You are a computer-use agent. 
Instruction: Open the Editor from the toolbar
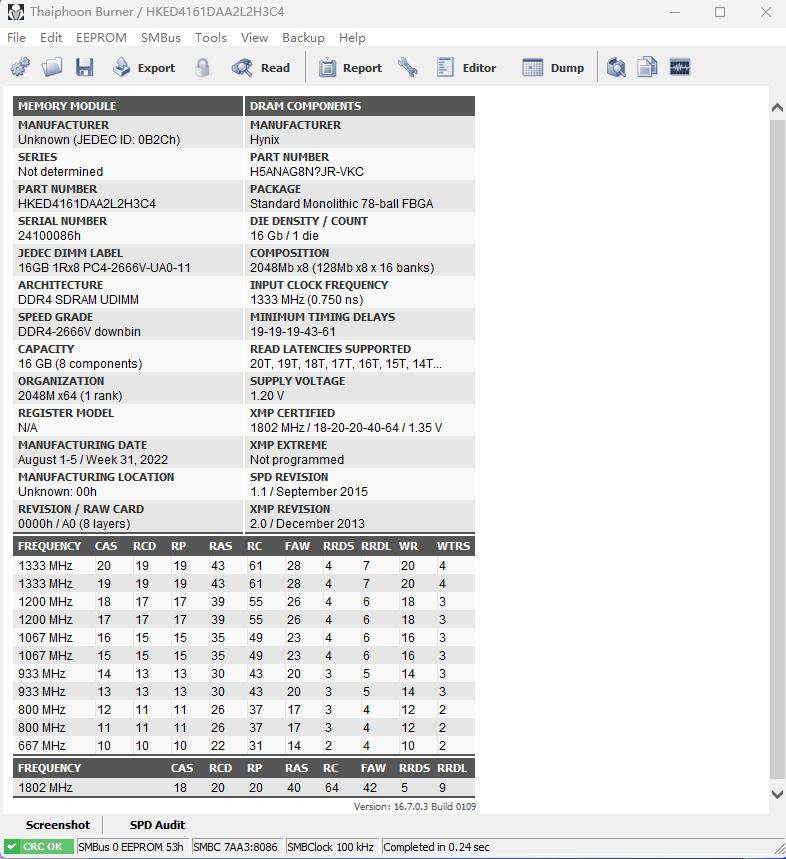click(x=467, y=67)
